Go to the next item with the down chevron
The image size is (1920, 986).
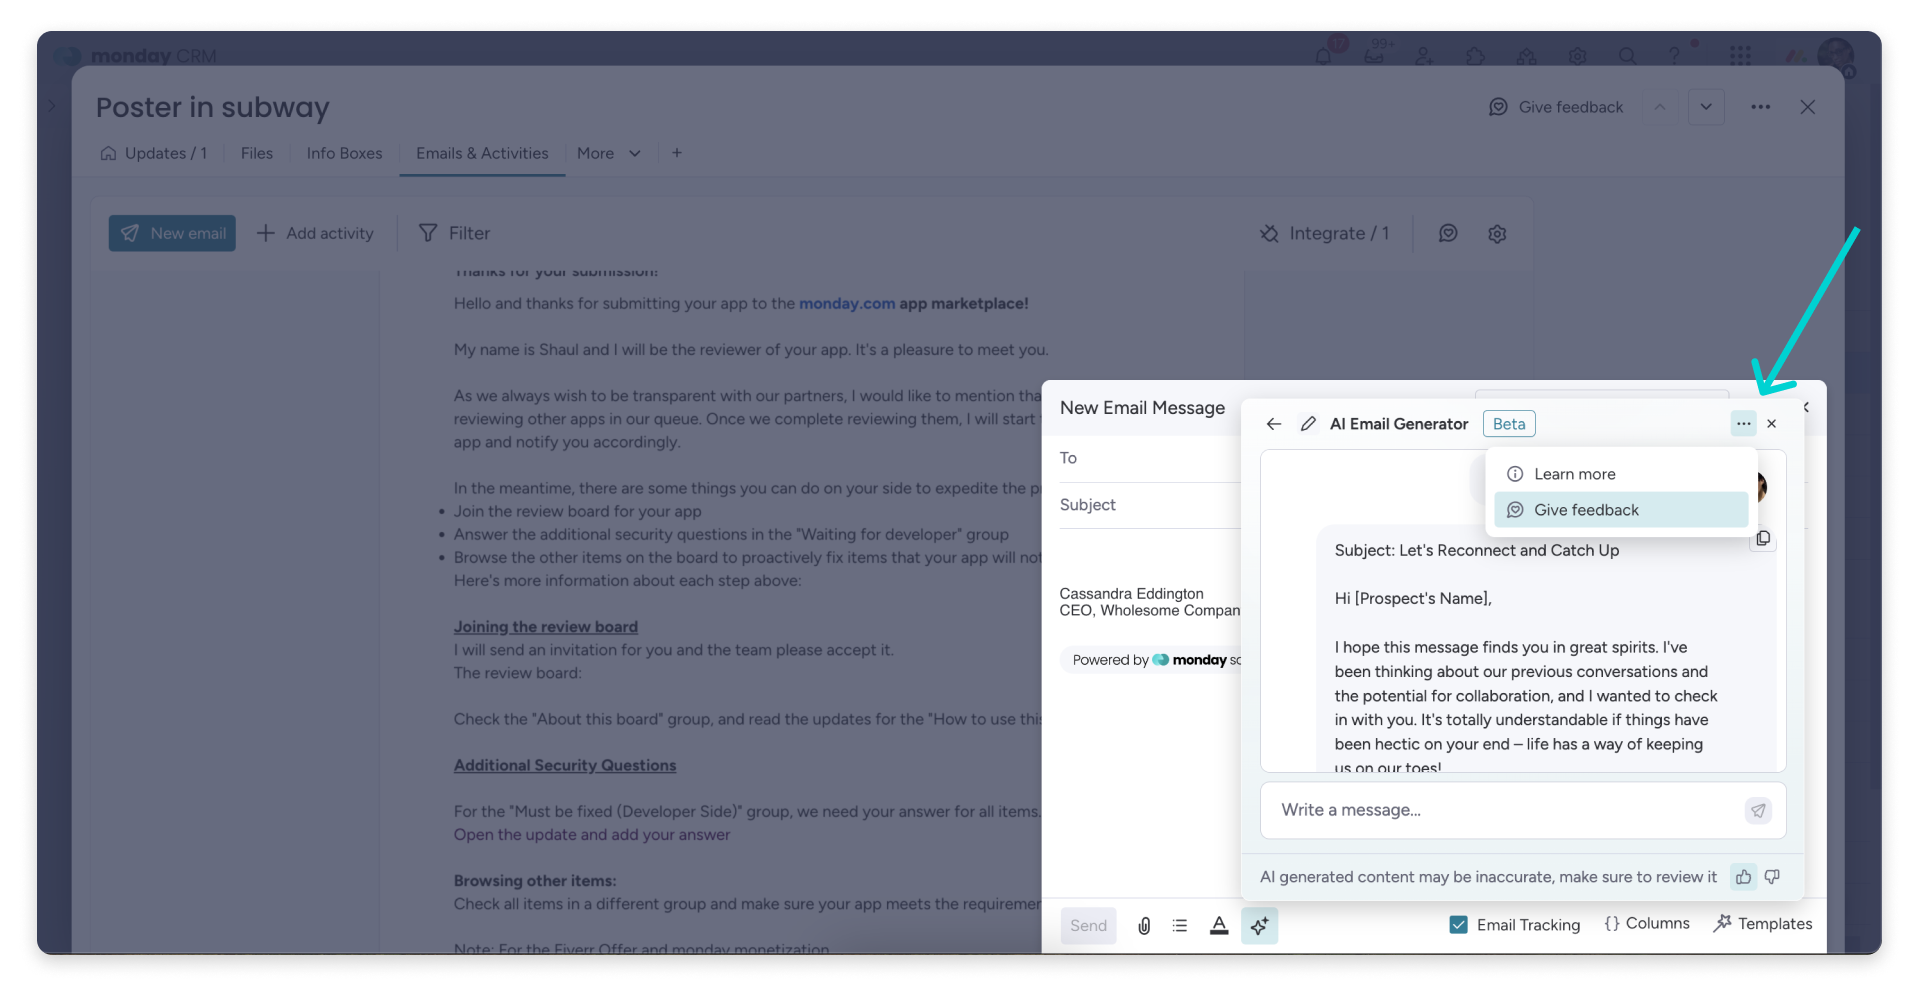(1706, 107)
